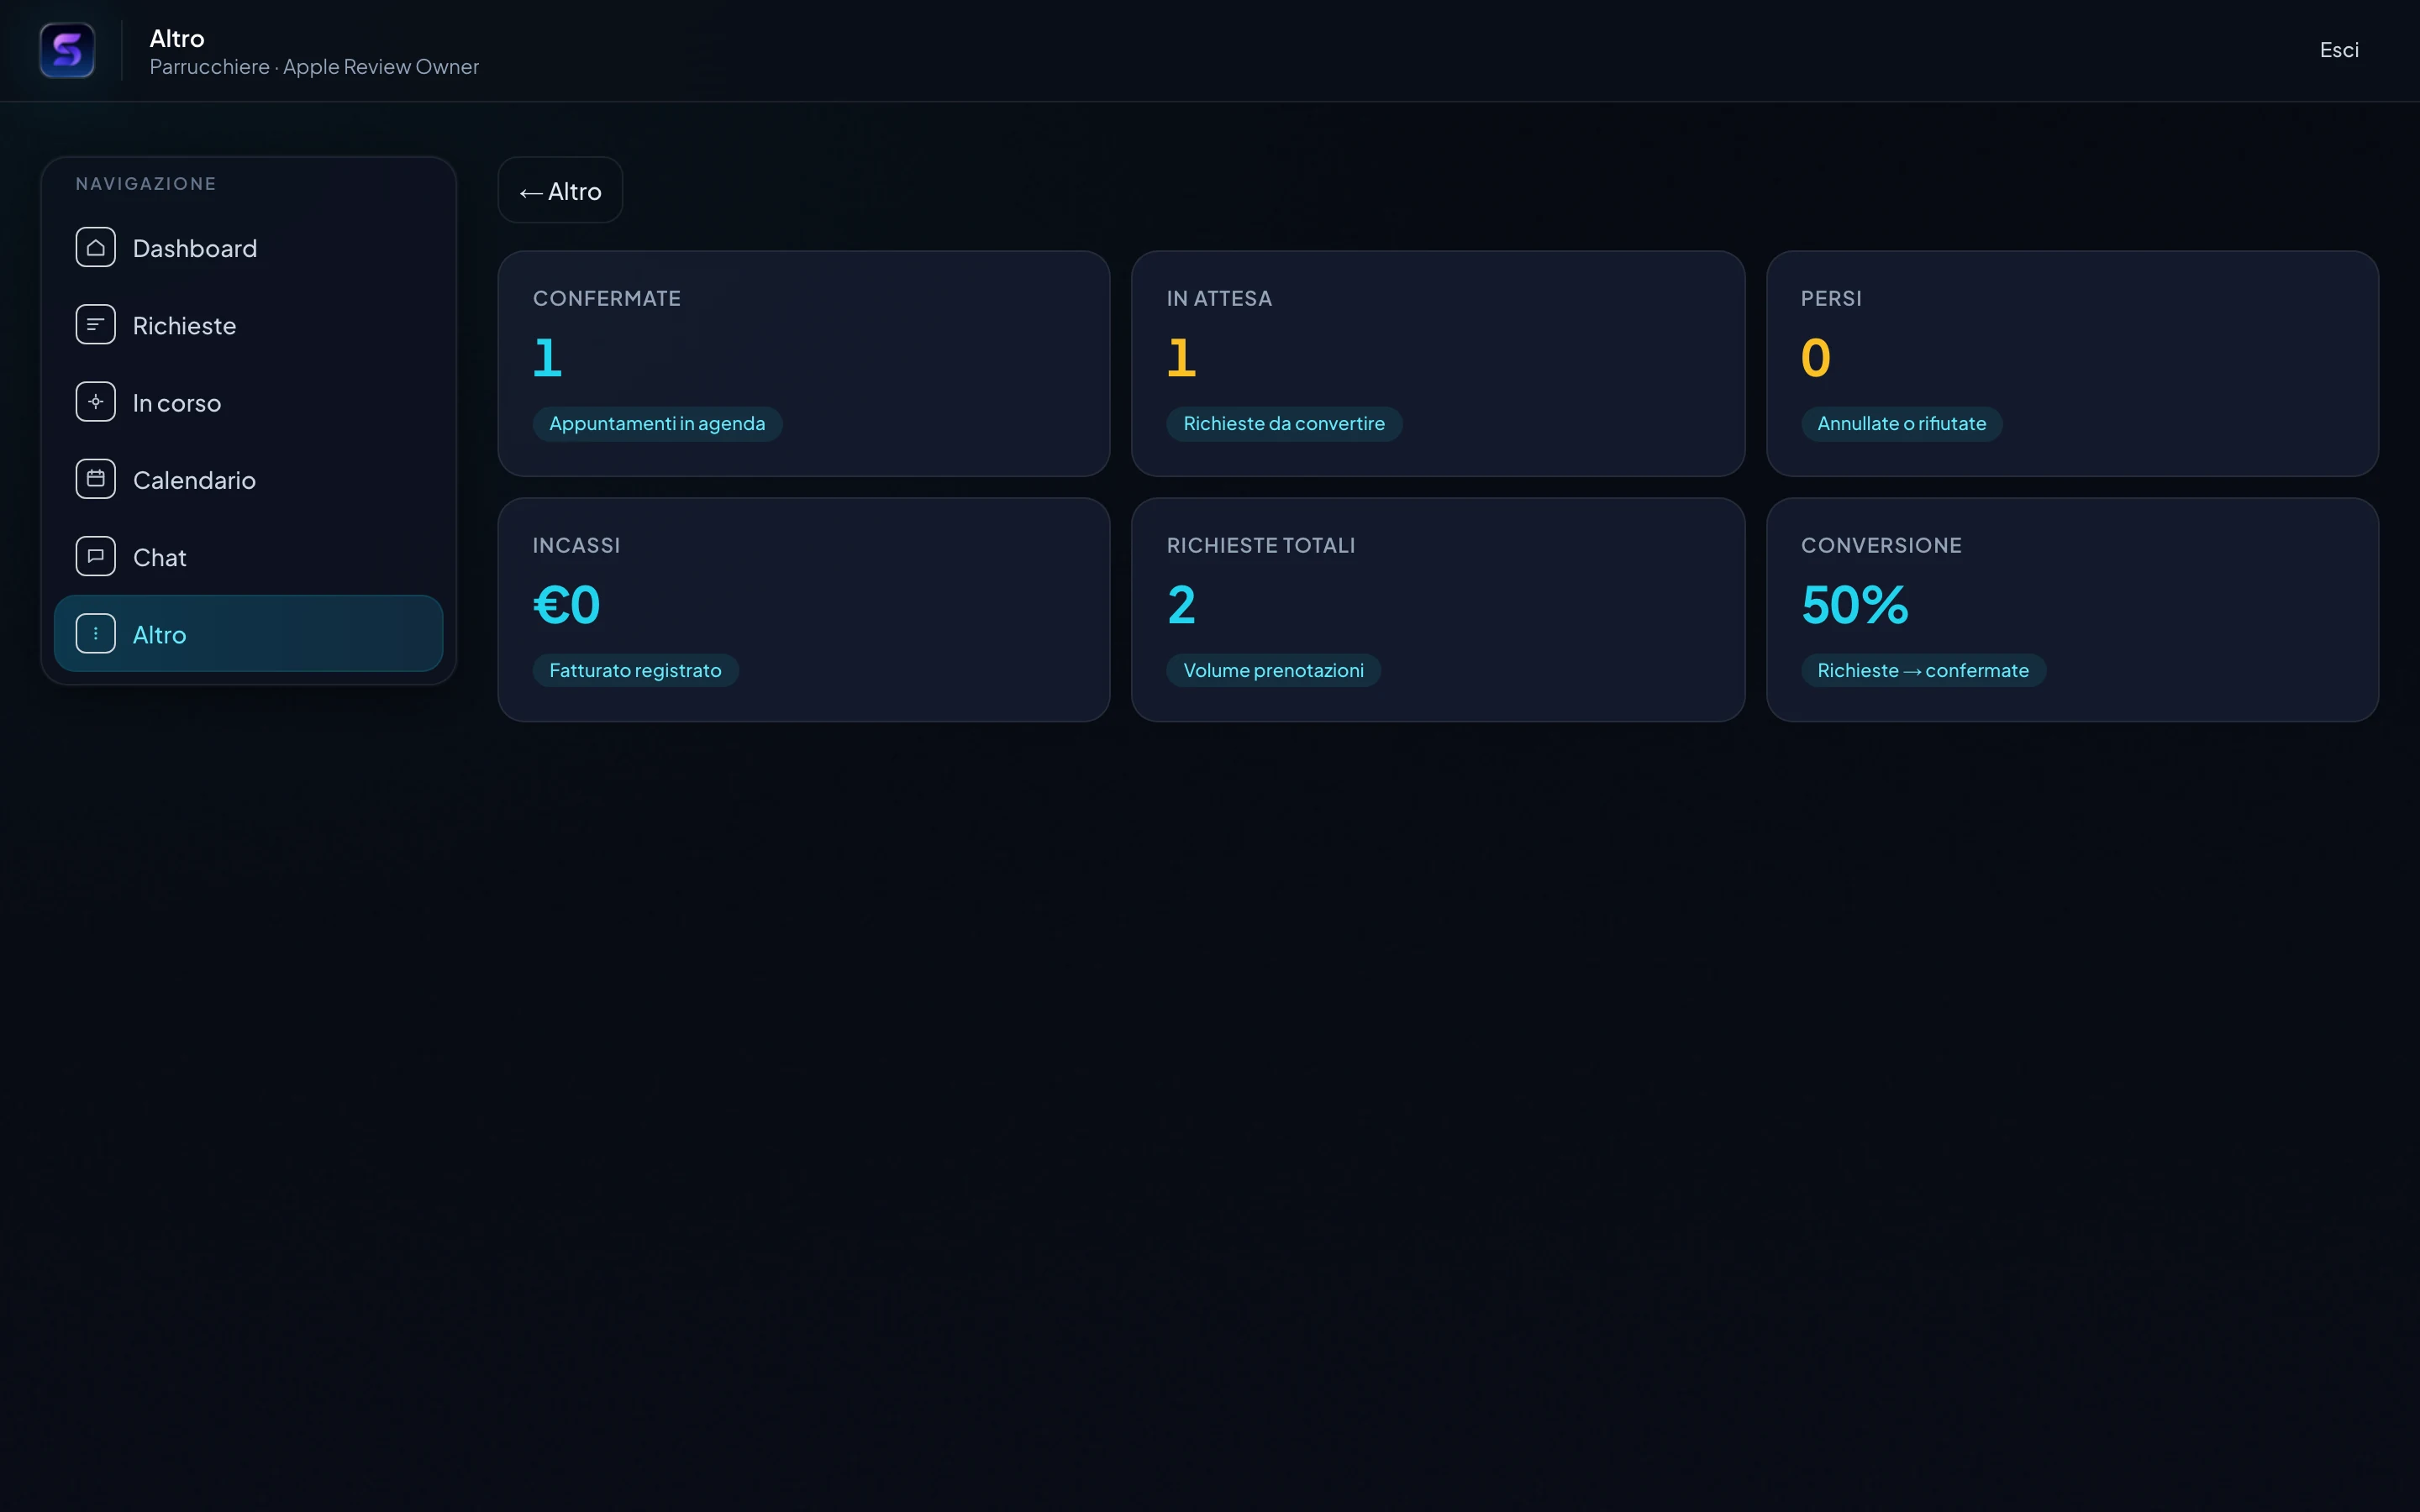2420x1512 pixels.
Task: Click the CONVERSIONE card heading
Action: click(x=1881, y=545)
